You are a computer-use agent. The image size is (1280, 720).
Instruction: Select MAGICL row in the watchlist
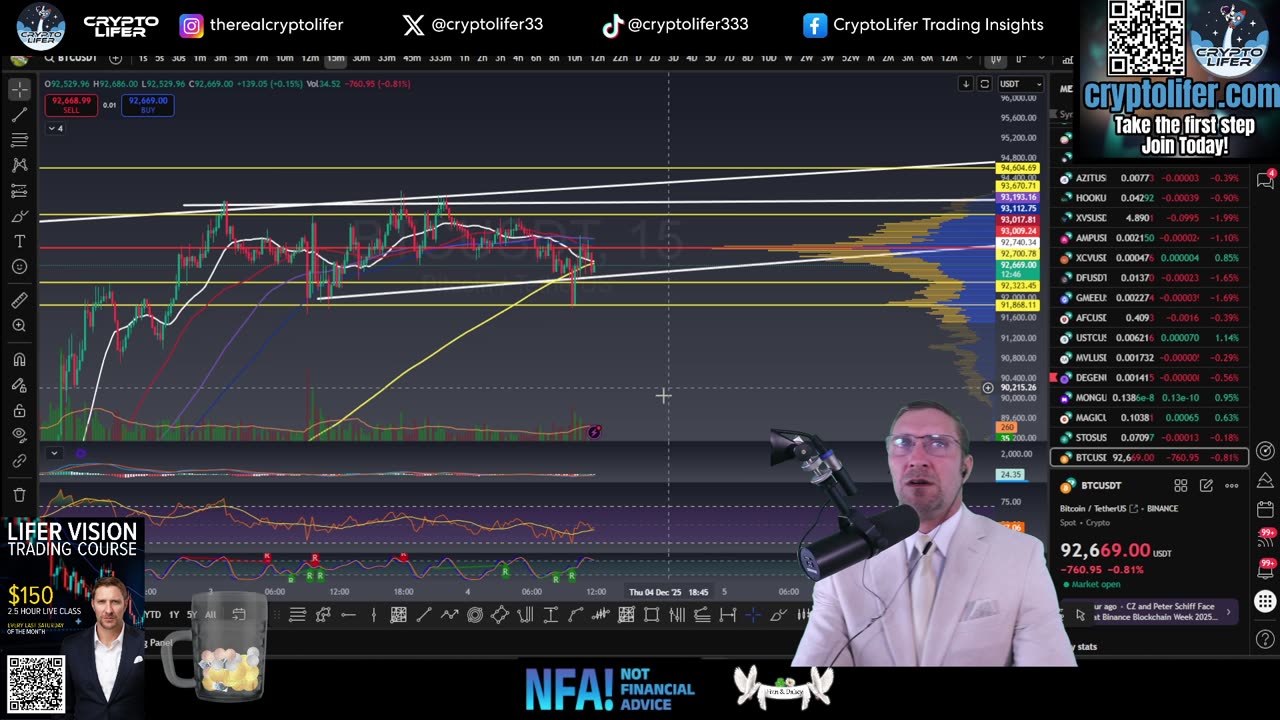1149,418
